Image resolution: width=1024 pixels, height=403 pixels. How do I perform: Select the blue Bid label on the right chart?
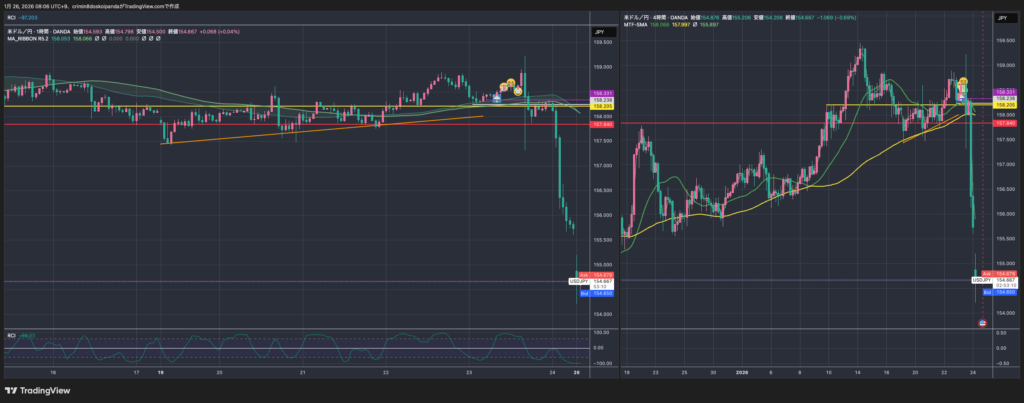click(987, 293)
